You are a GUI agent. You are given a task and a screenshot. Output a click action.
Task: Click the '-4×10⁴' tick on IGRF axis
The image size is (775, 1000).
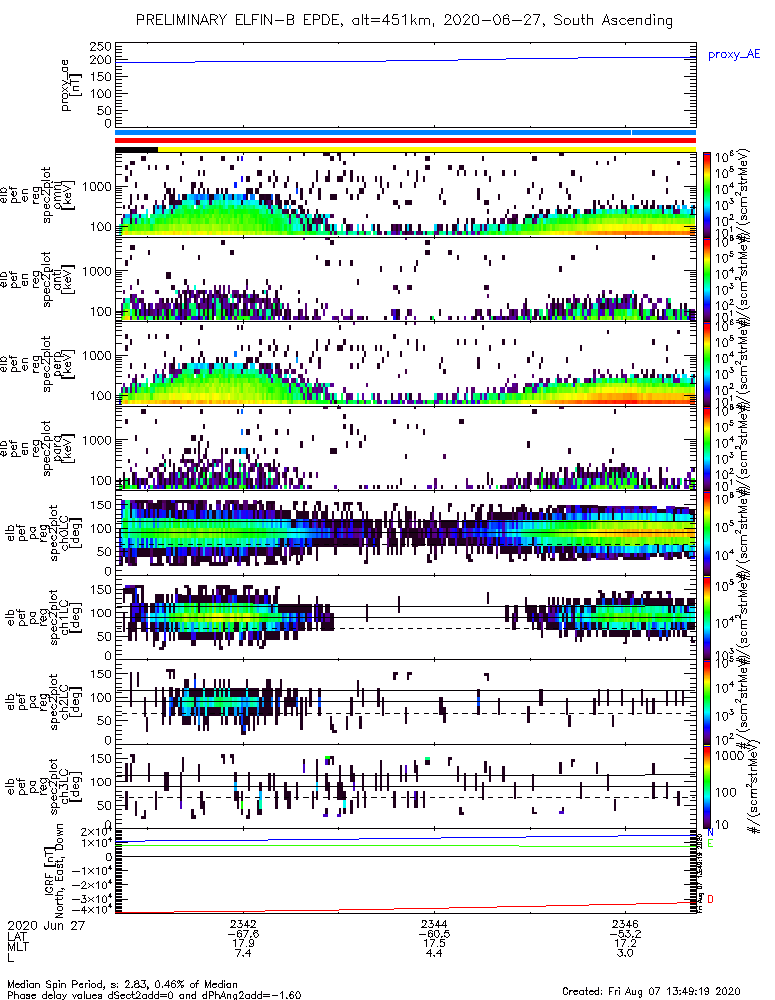pyautogui.click(x=92, y=909)
